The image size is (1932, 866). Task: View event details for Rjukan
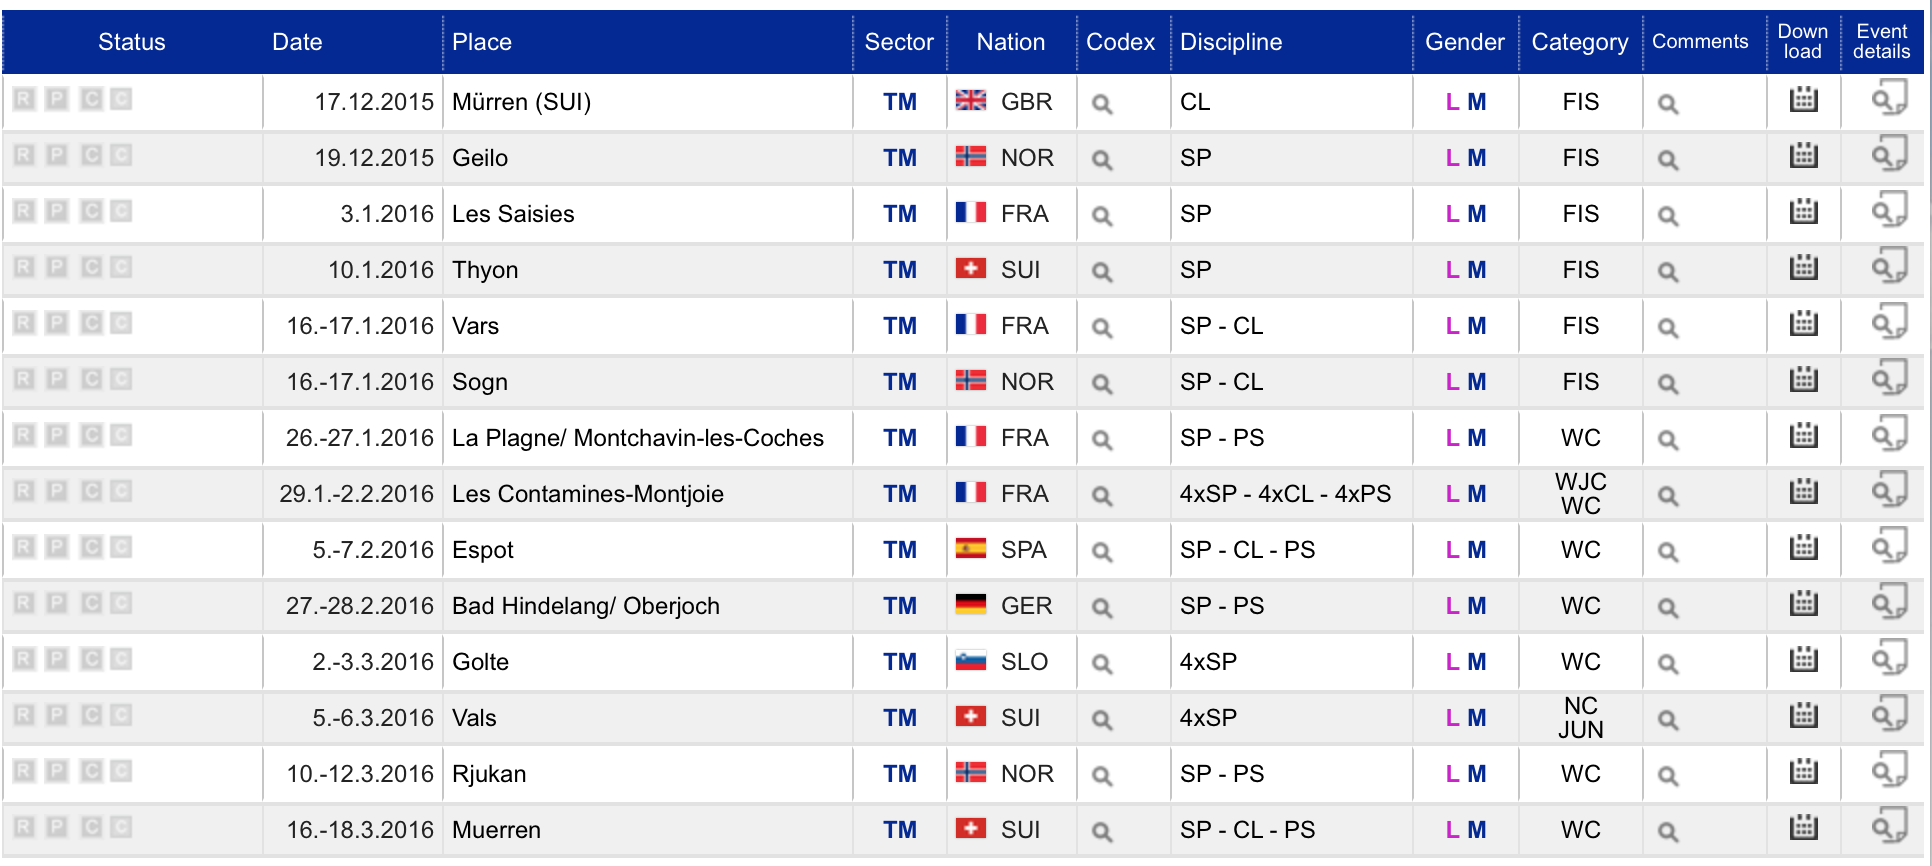pyautogui.click(x=1888, y=772)
